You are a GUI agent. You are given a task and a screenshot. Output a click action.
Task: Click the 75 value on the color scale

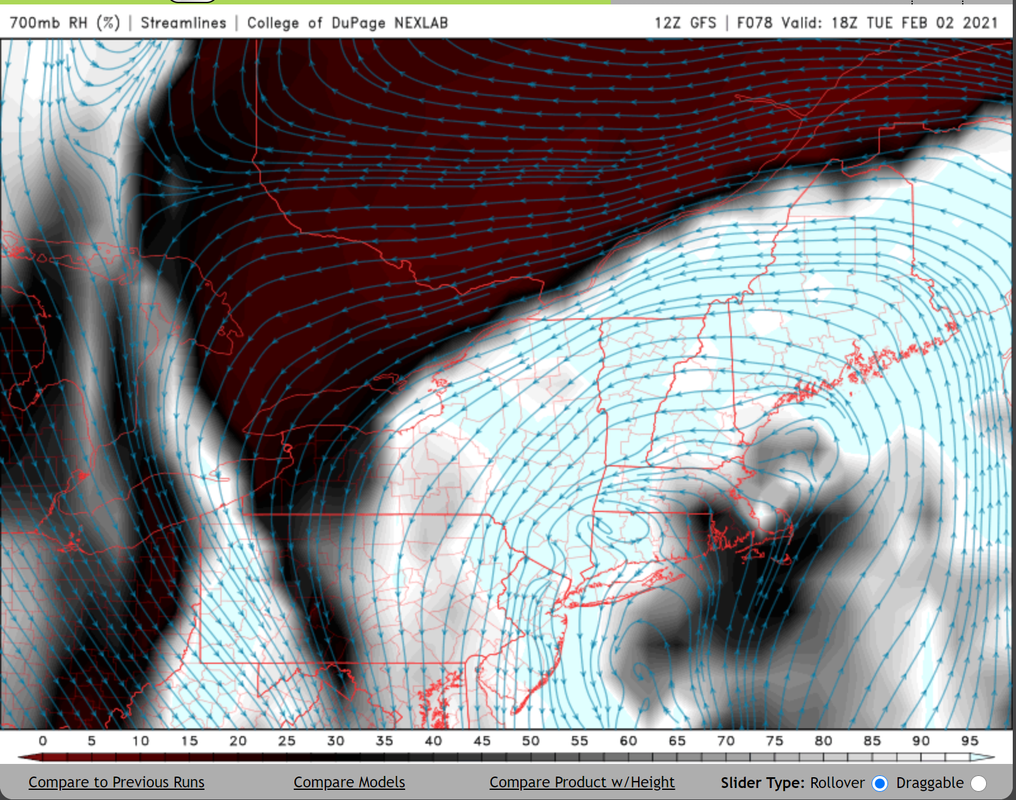[774, 740]
